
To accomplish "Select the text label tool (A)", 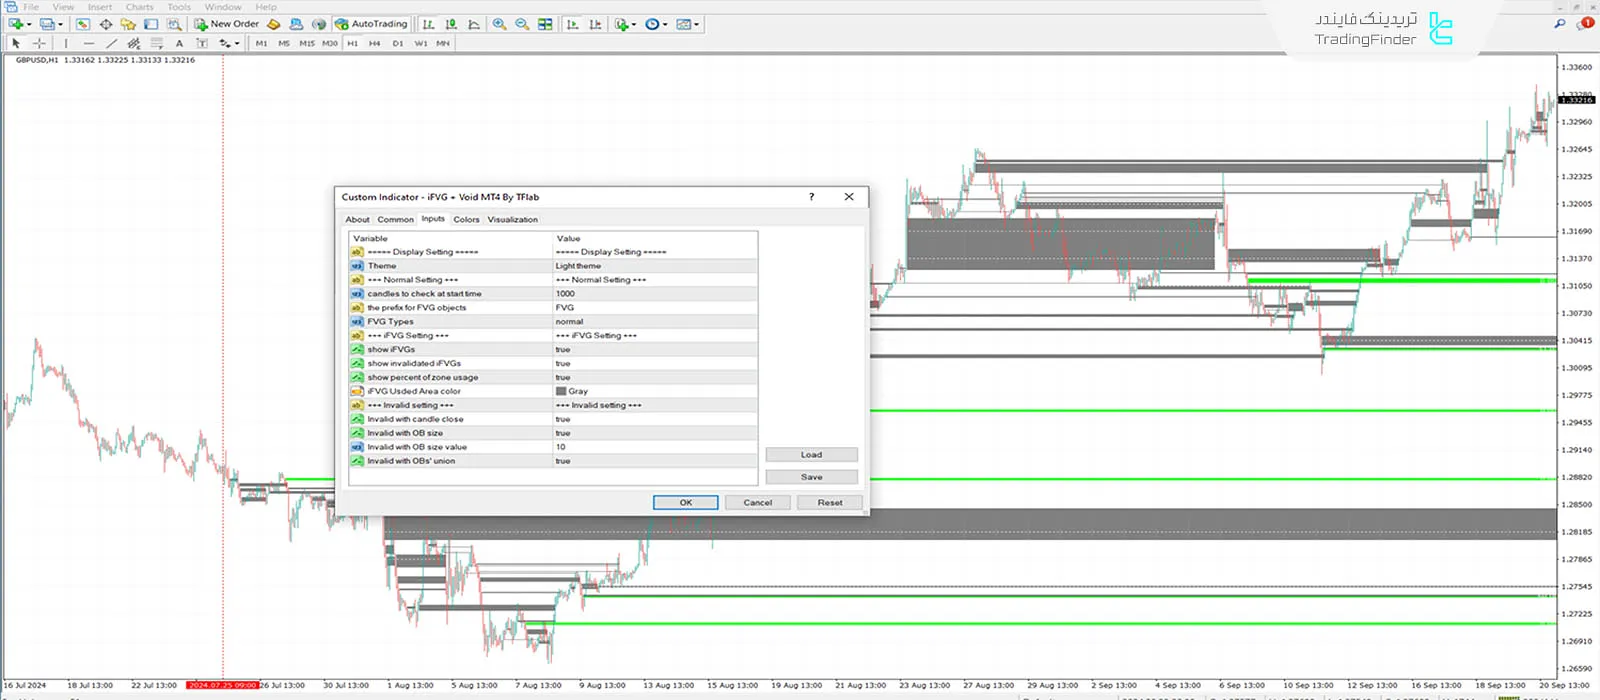I will point(179,43).
